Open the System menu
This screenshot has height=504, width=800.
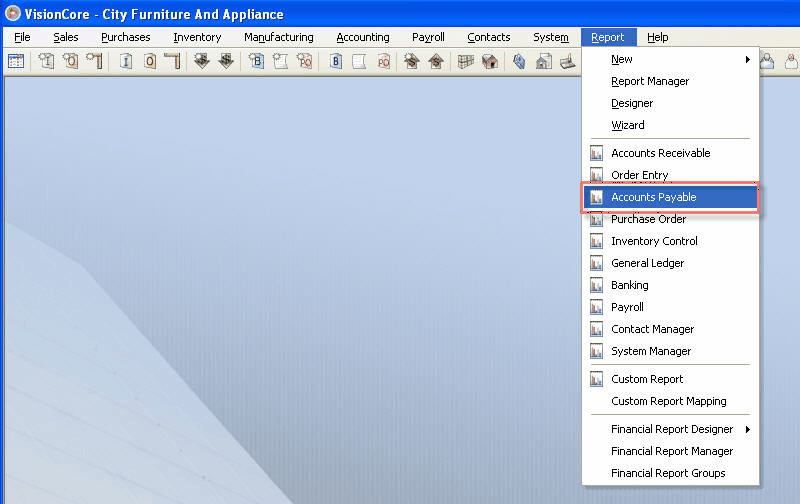pos(551,37)
